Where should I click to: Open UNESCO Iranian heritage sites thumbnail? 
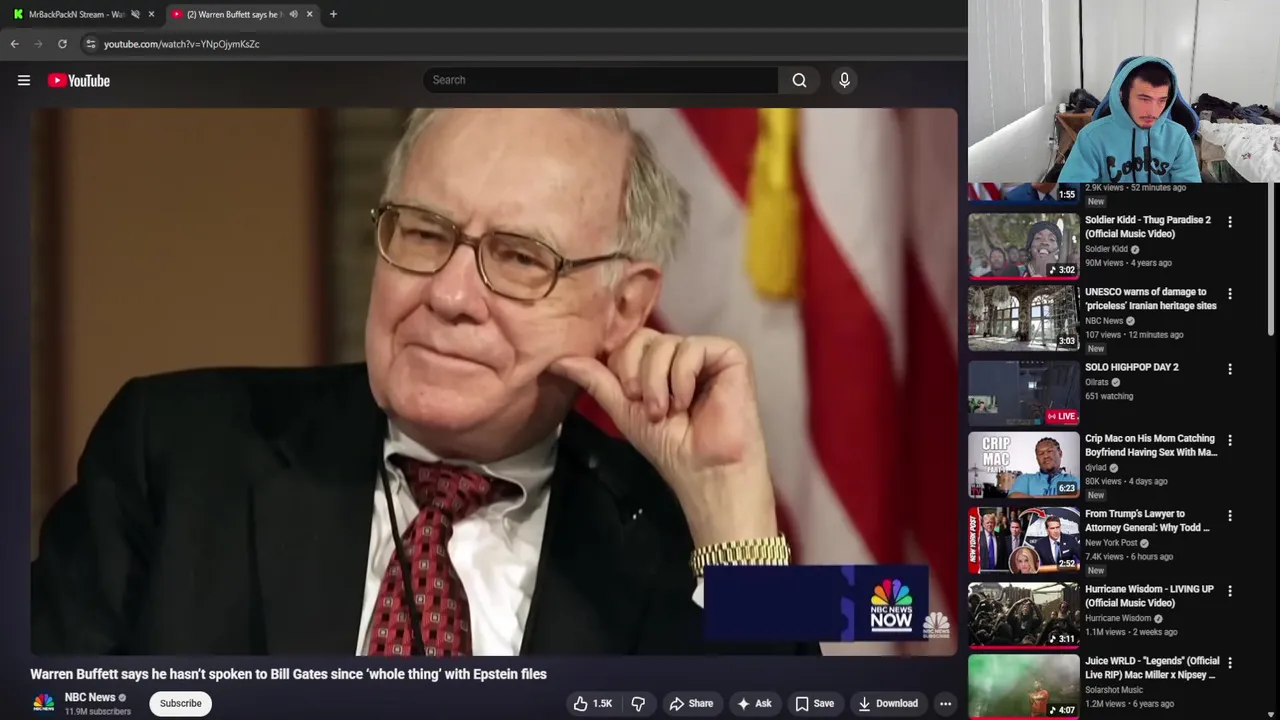[1023, 318]
